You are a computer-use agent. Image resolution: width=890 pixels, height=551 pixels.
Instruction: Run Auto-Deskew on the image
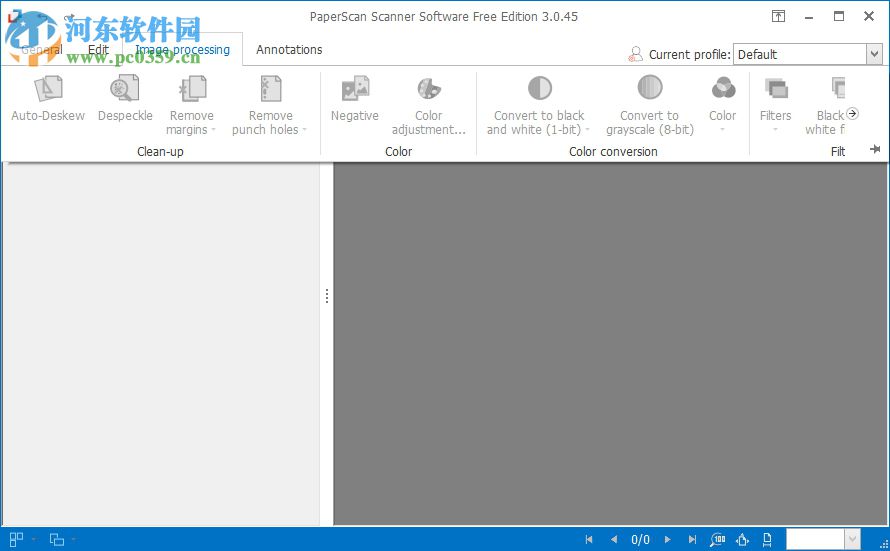48,99
